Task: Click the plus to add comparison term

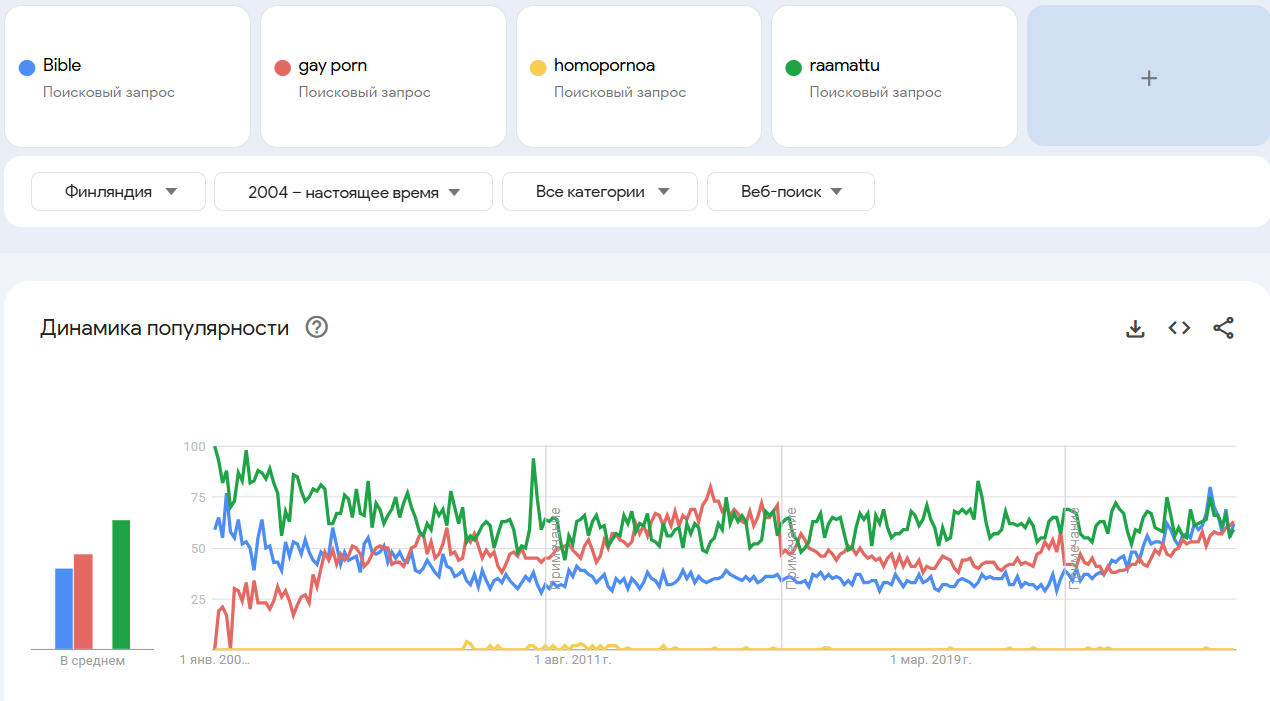Action: point(1149,77)
